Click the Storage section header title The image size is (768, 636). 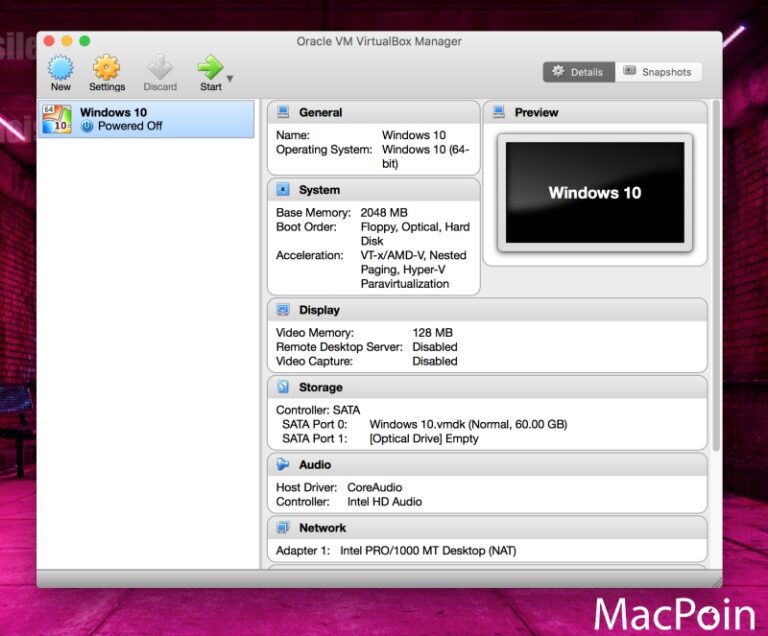[320, 387]
